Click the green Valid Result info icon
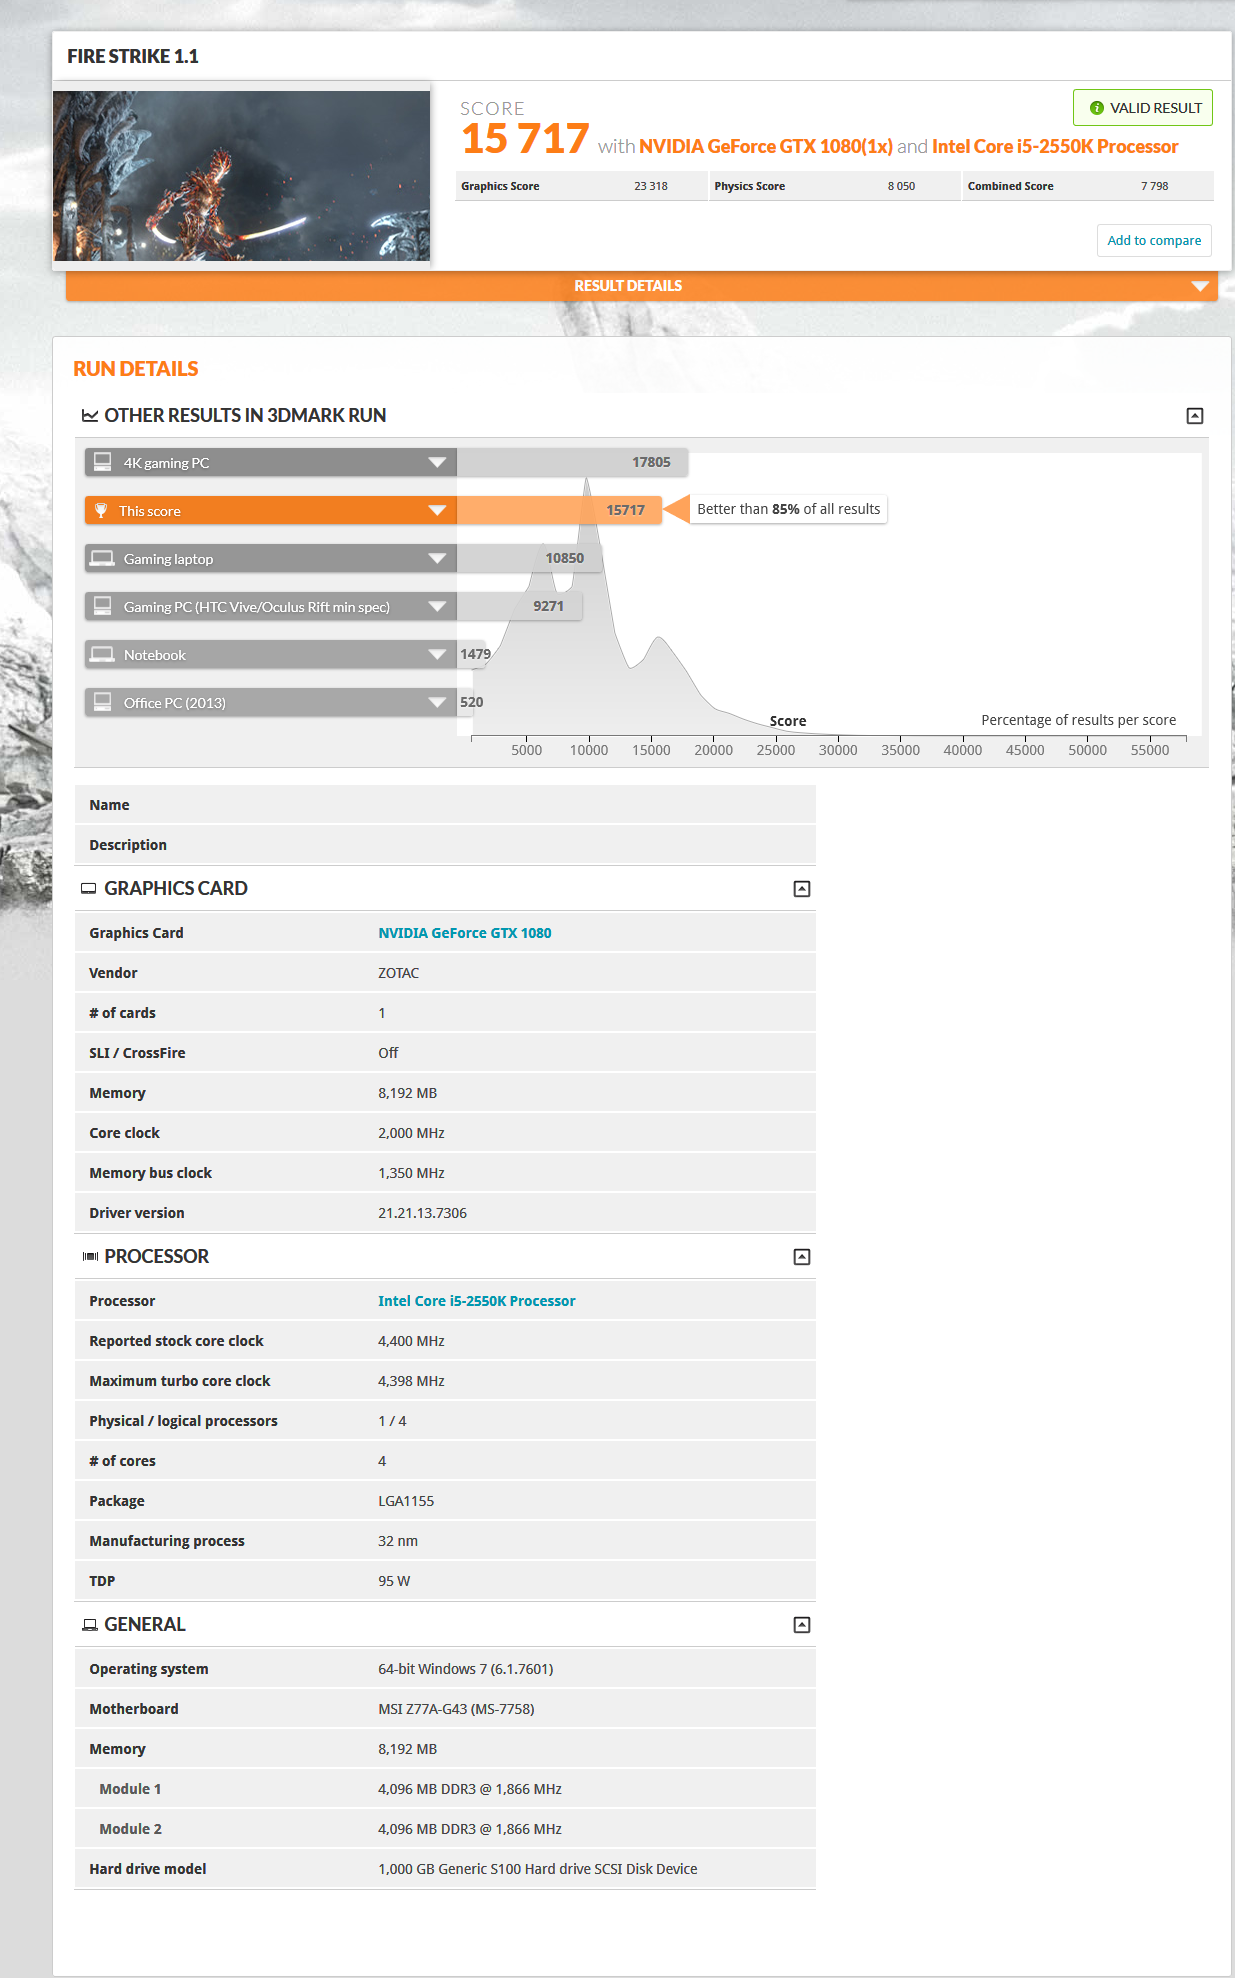Image resolution: width=1235 pixels, height=1978 pixels. (1096, 108)
